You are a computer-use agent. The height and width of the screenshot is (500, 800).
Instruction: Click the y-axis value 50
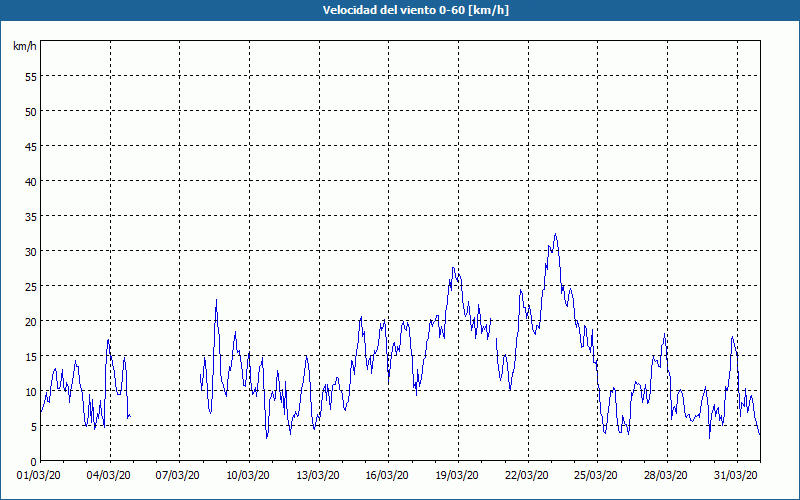click(x=31, y=112)
